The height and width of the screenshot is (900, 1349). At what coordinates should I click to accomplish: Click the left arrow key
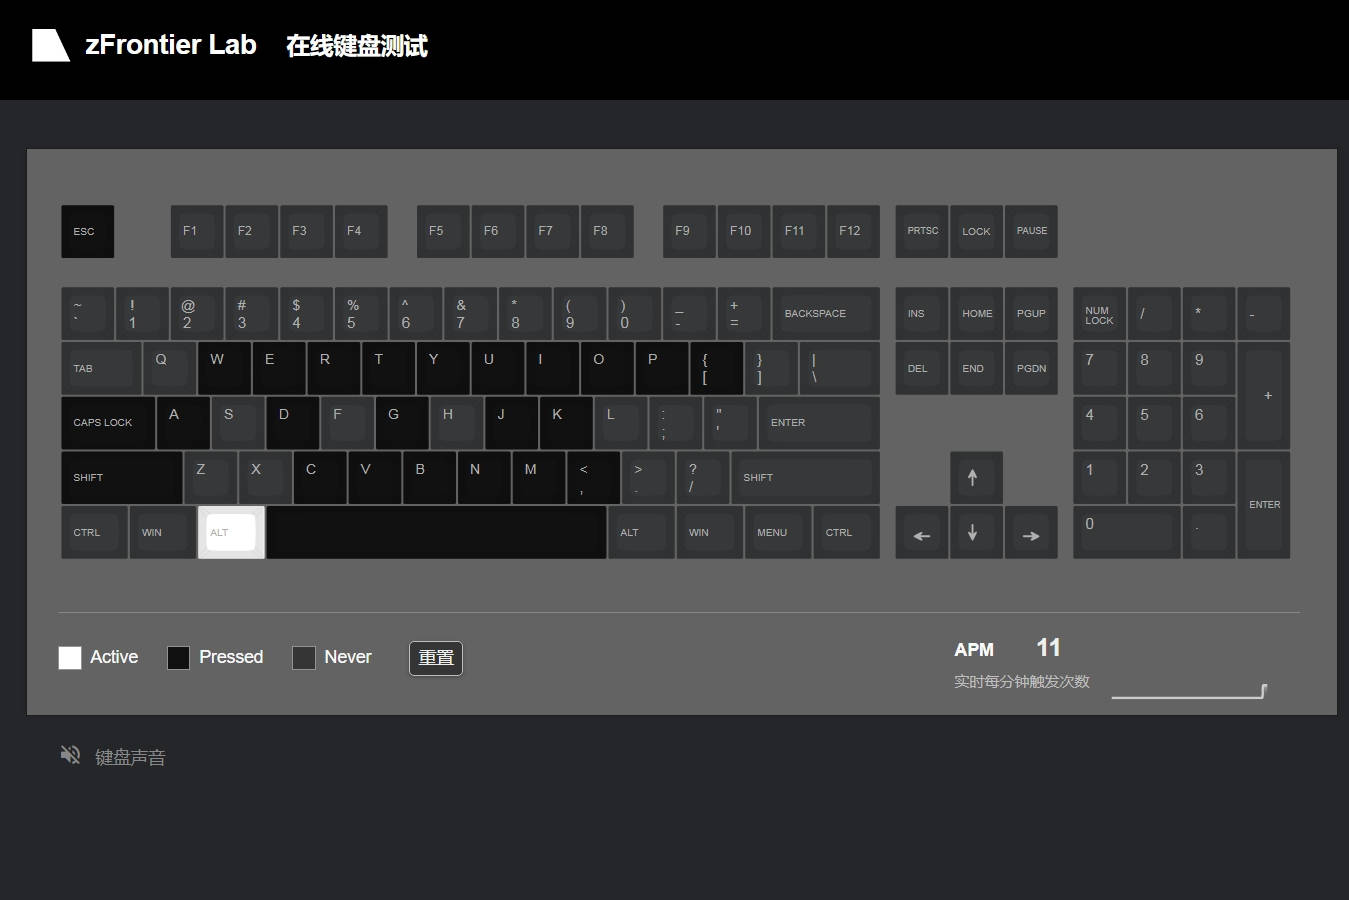(x=921, y=532)
